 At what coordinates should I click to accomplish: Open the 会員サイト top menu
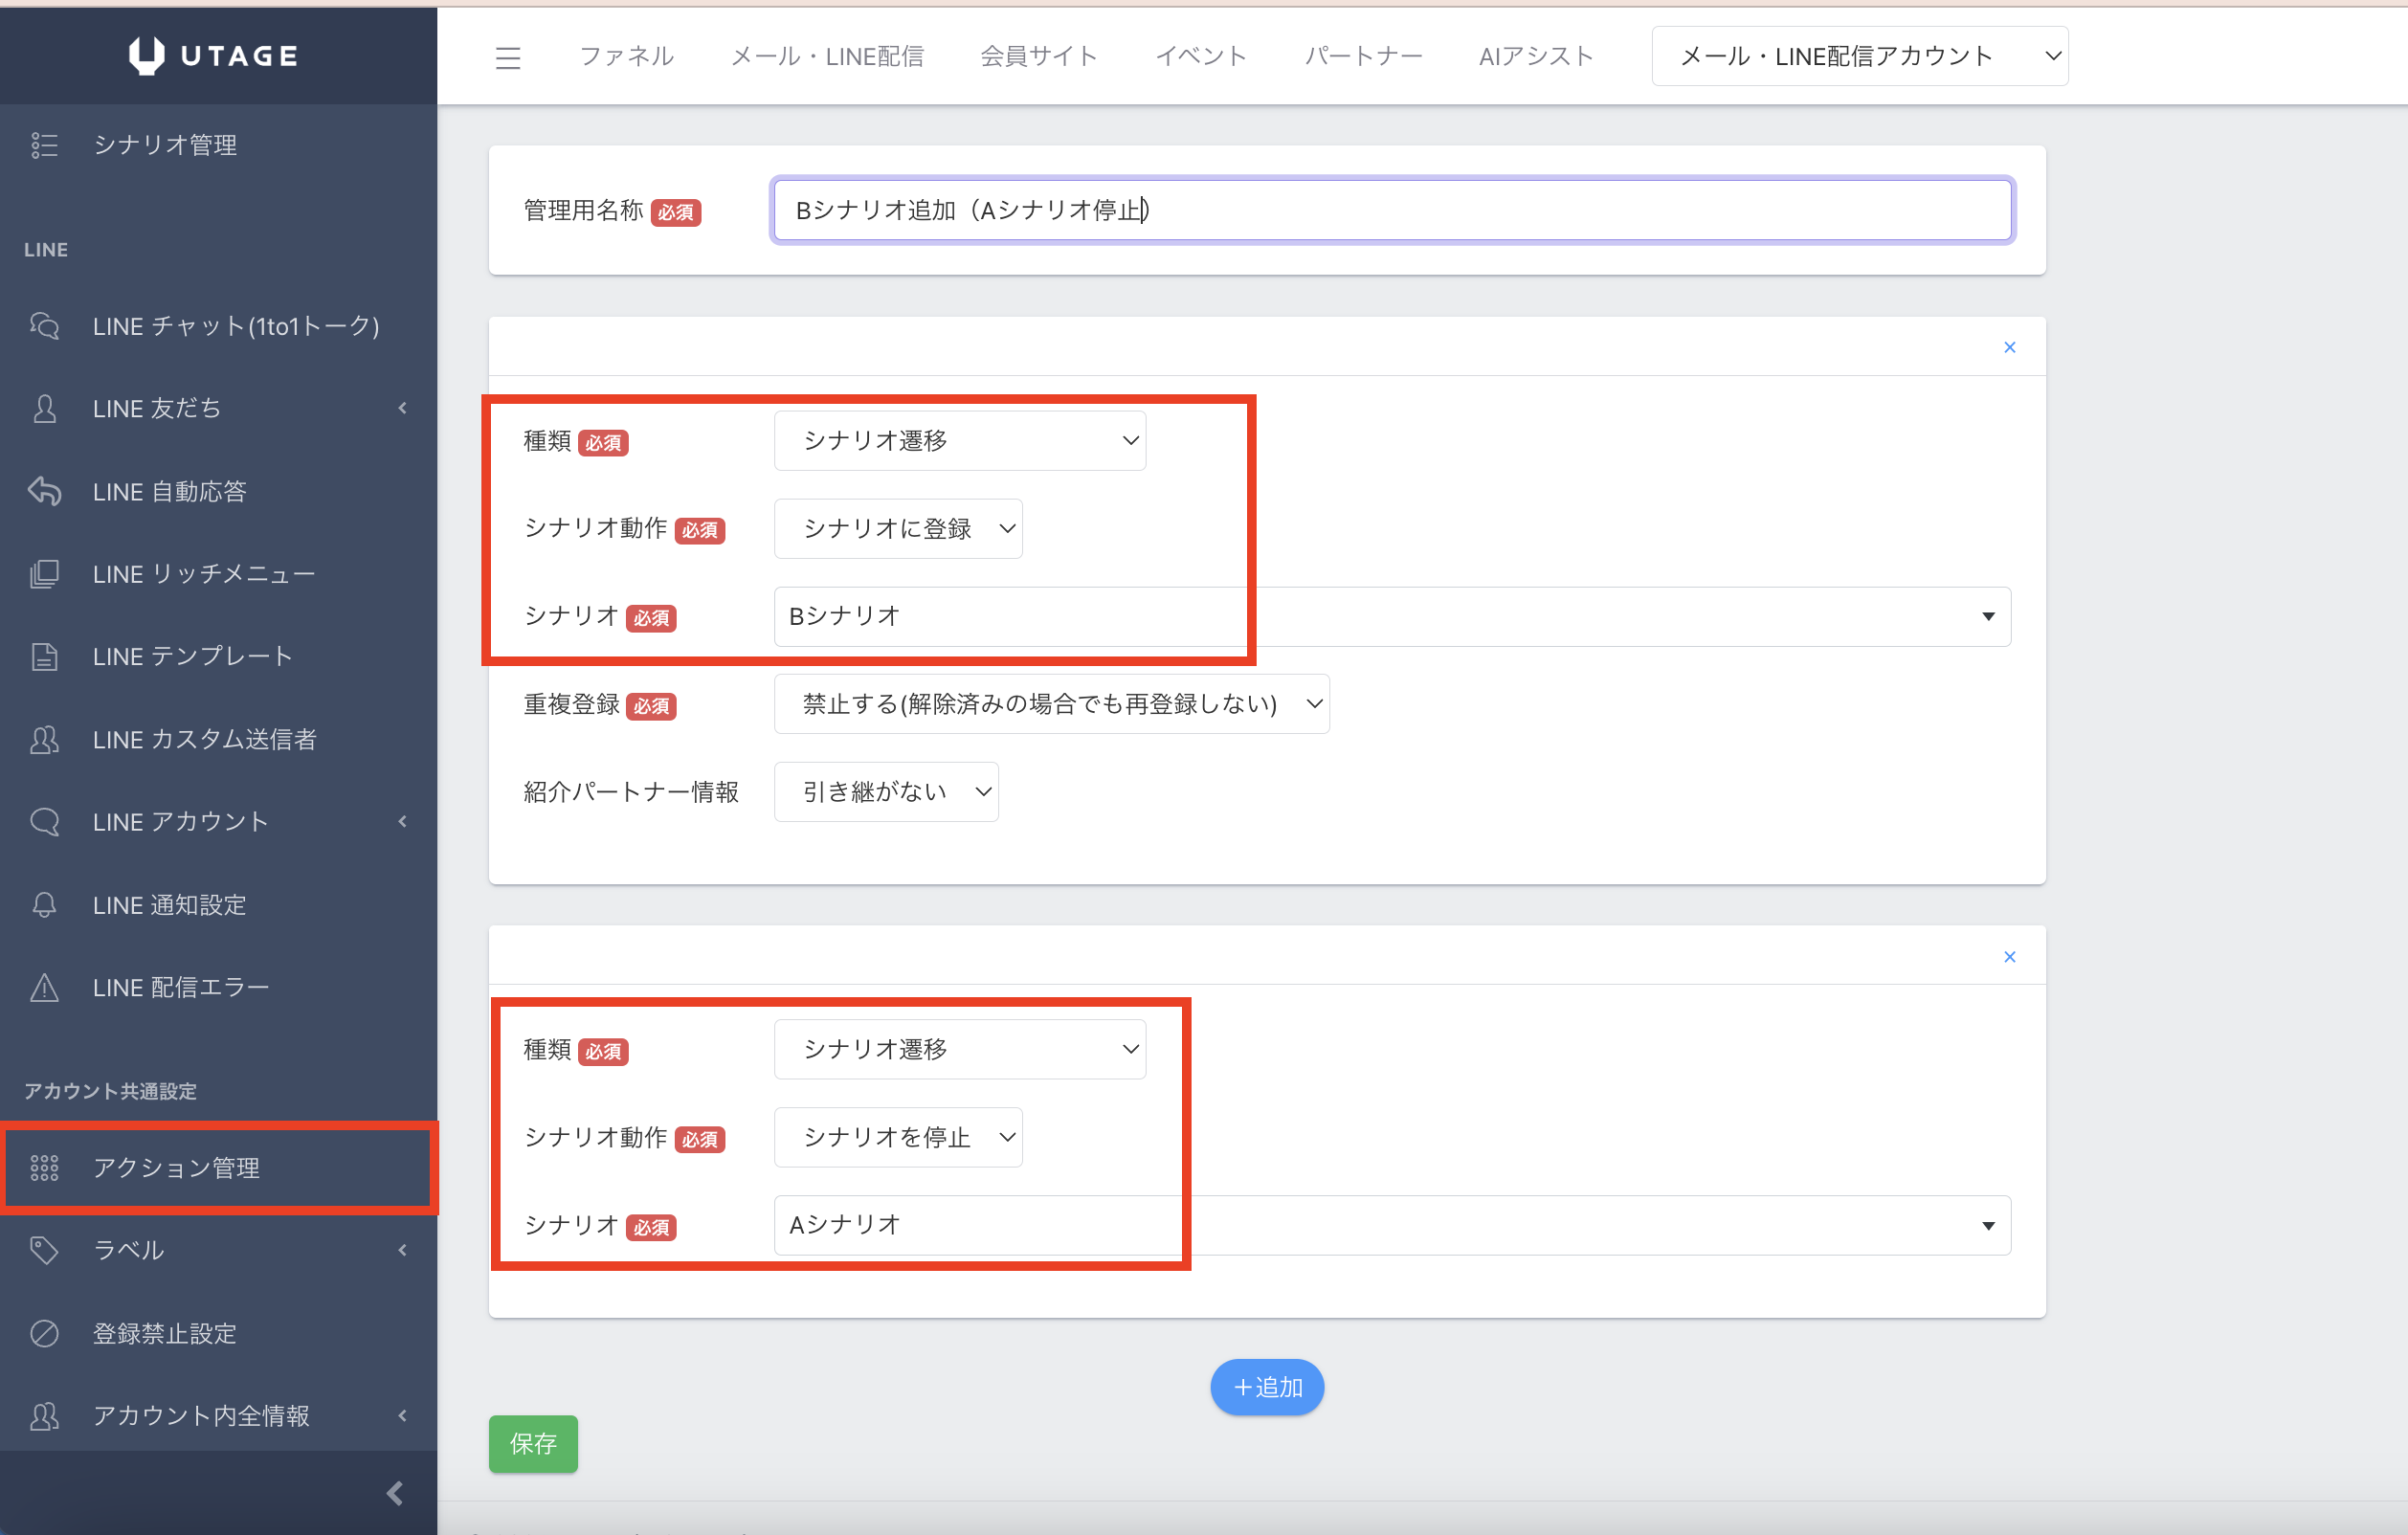1038,56
